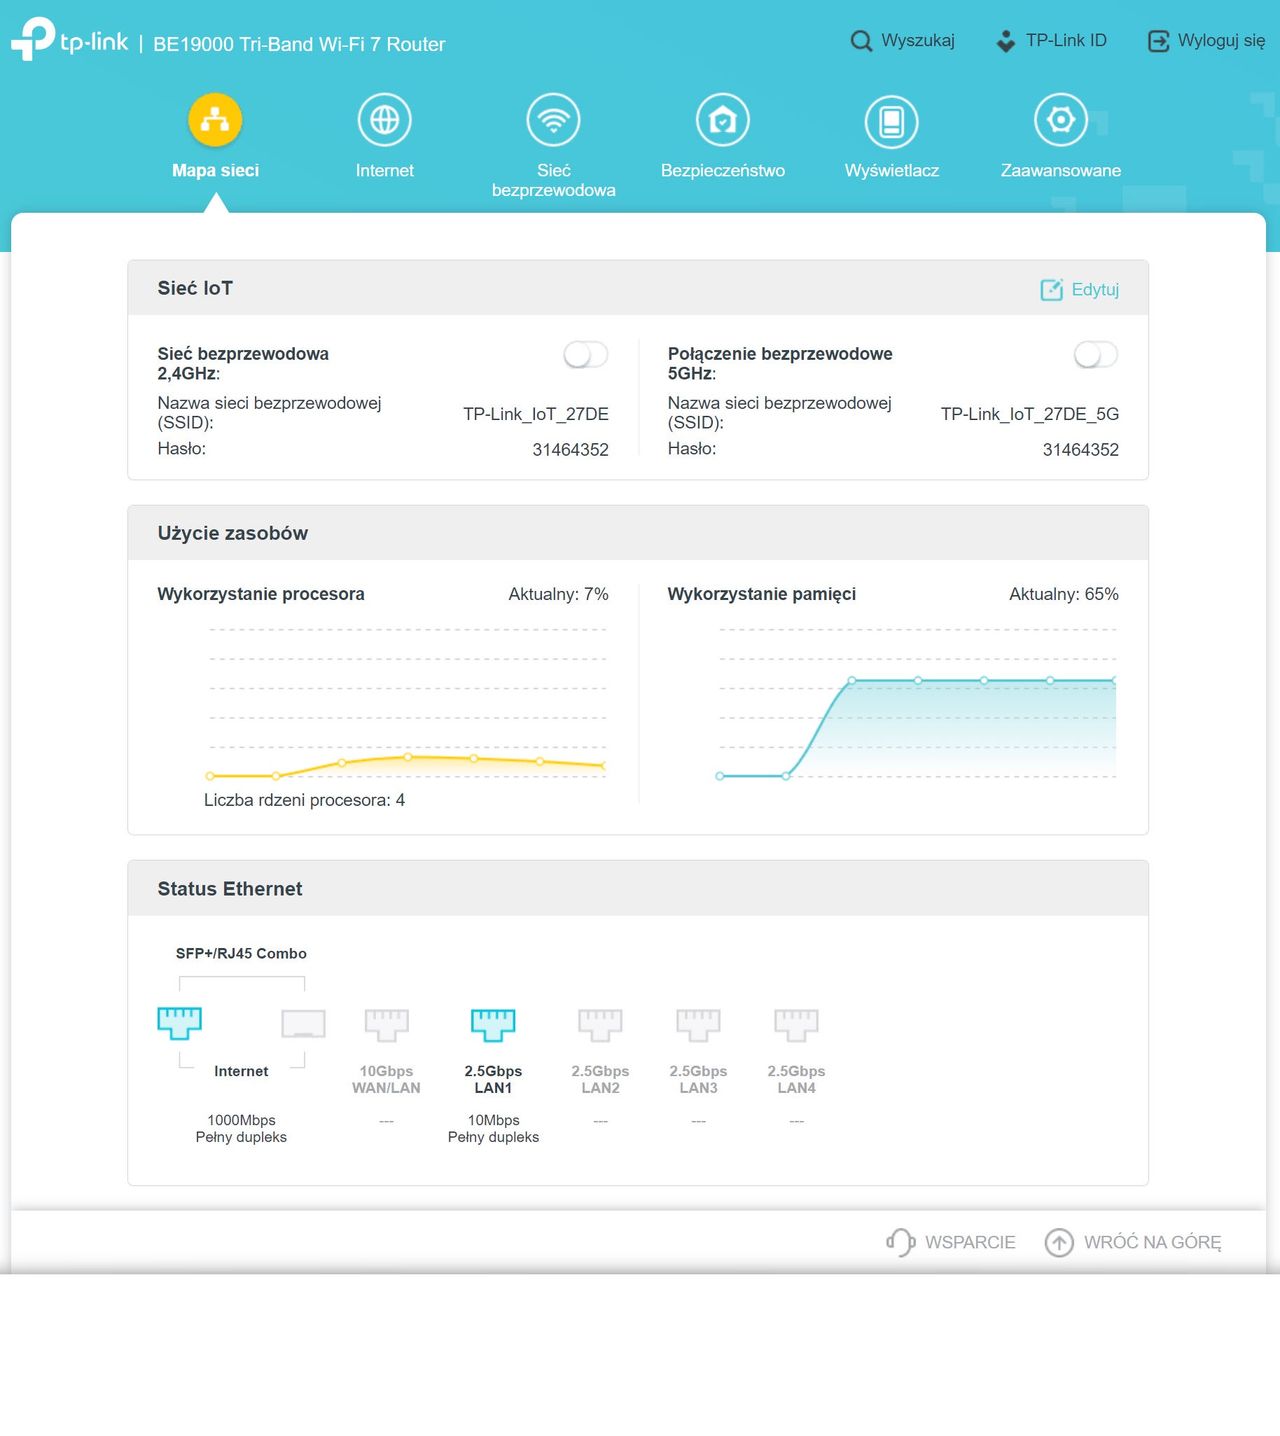Open the Mapa sieci network map icon
Screen dimensions: 1280x1436
tap(215, 120)
